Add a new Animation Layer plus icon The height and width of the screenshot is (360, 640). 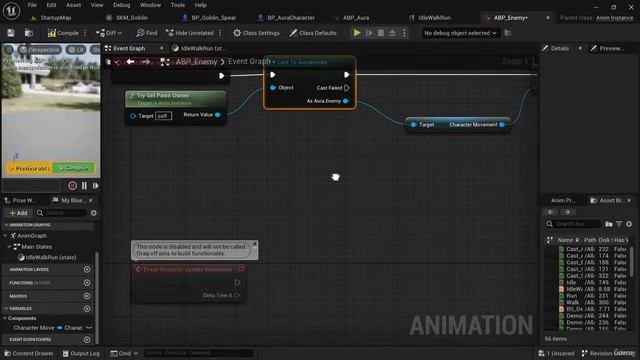click(x=87, y=269)
